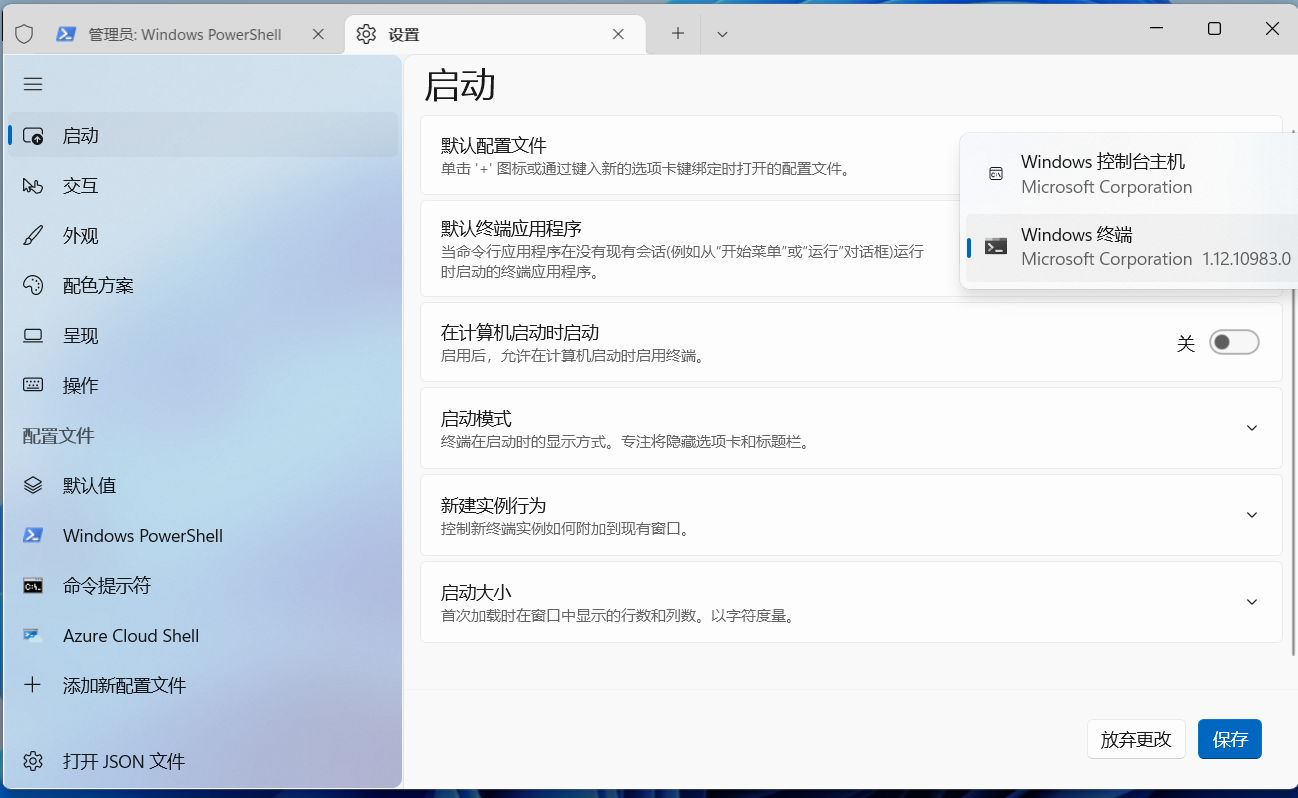
Task: Click the 放弃更改 button
Action: click(1136, 739)
